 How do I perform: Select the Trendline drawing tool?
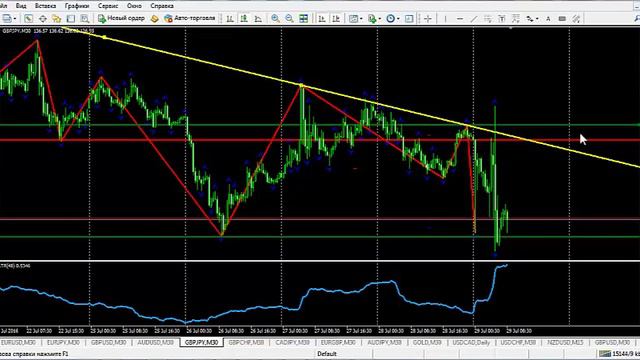(473, 18)
